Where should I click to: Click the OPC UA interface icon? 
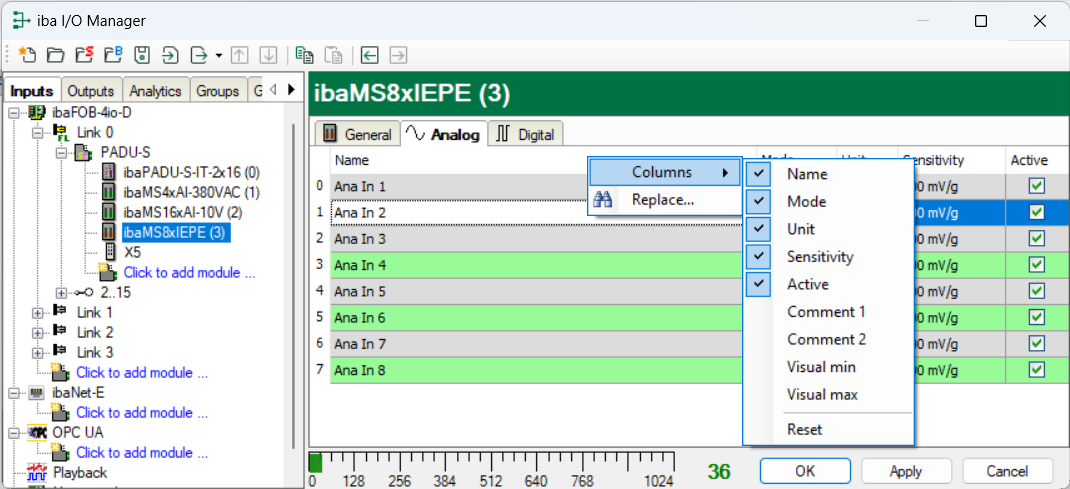click(x=37, y=432)
